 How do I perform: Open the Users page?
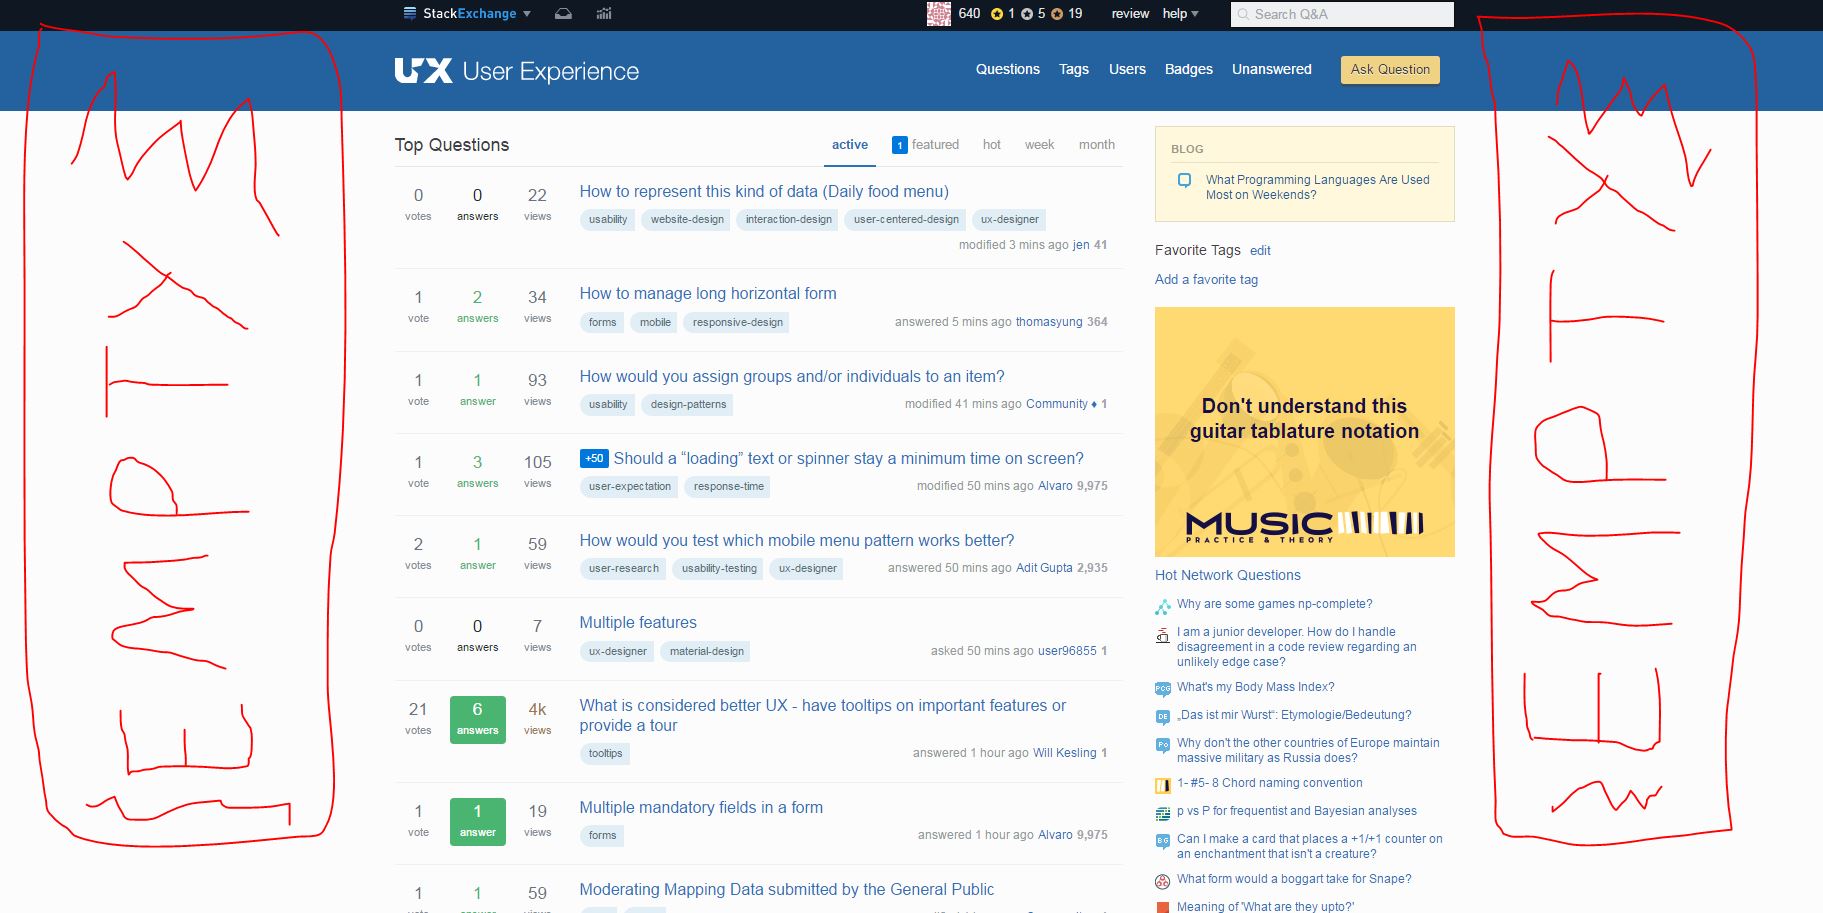[1127, 69]
